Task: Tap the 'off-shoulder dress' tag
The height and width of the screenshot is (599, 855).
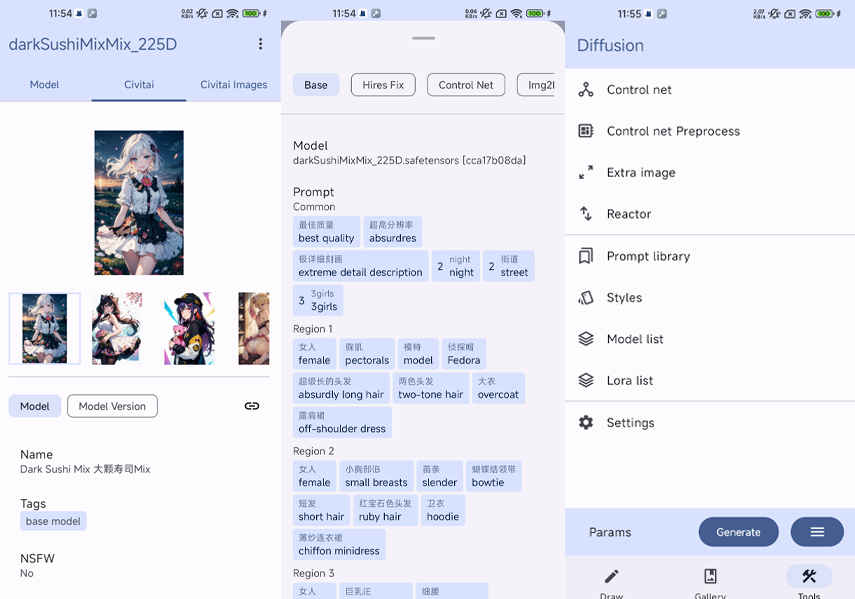Action: pyautogui.click(x=342, y=422)
